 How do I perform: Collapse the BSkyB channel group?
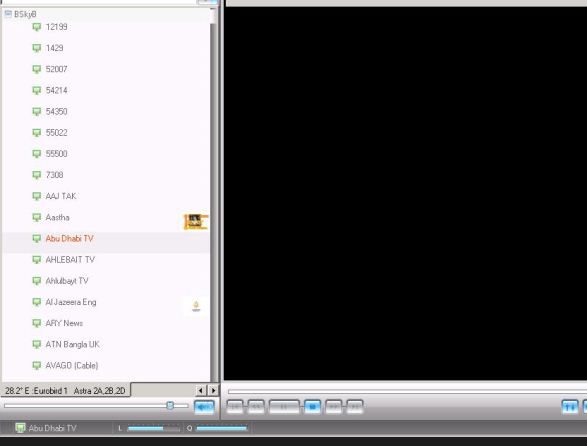point(8,14)
